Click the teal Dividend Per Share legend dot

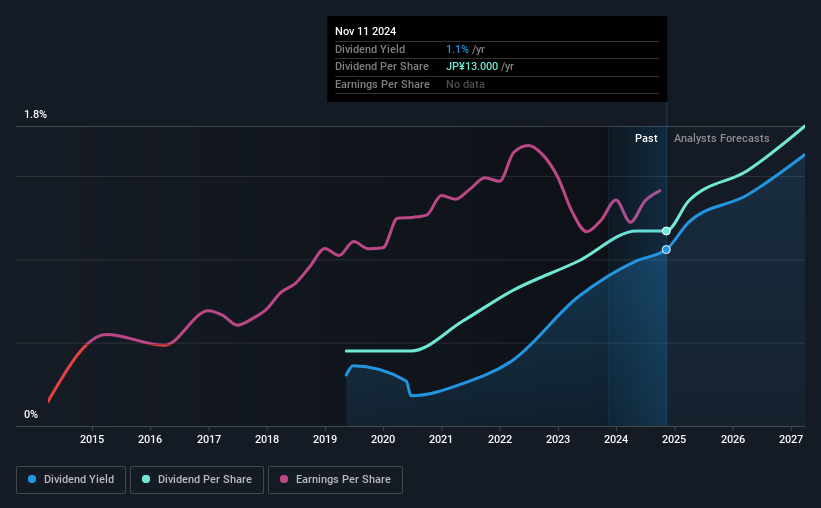146,479
